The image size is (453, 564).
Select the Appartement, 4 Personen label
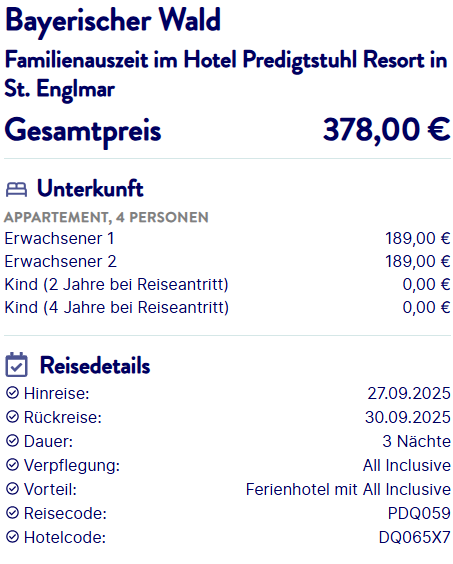(x=106, y=217)
